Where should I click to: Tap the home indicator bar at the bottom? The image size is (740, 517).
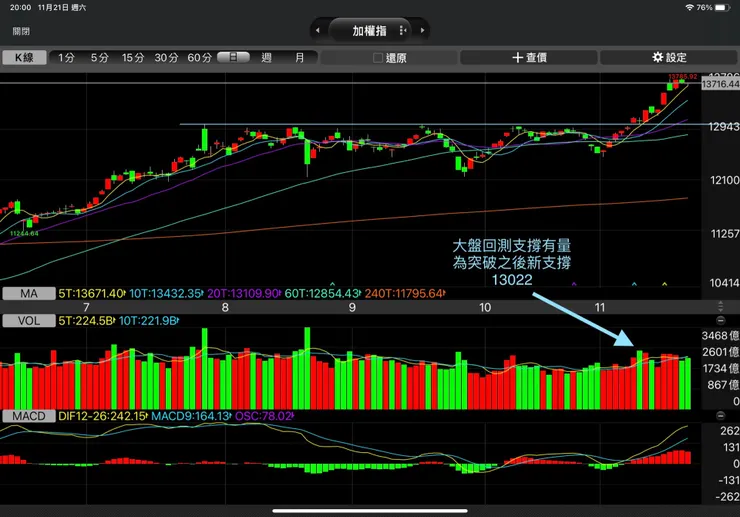[370, 510]
